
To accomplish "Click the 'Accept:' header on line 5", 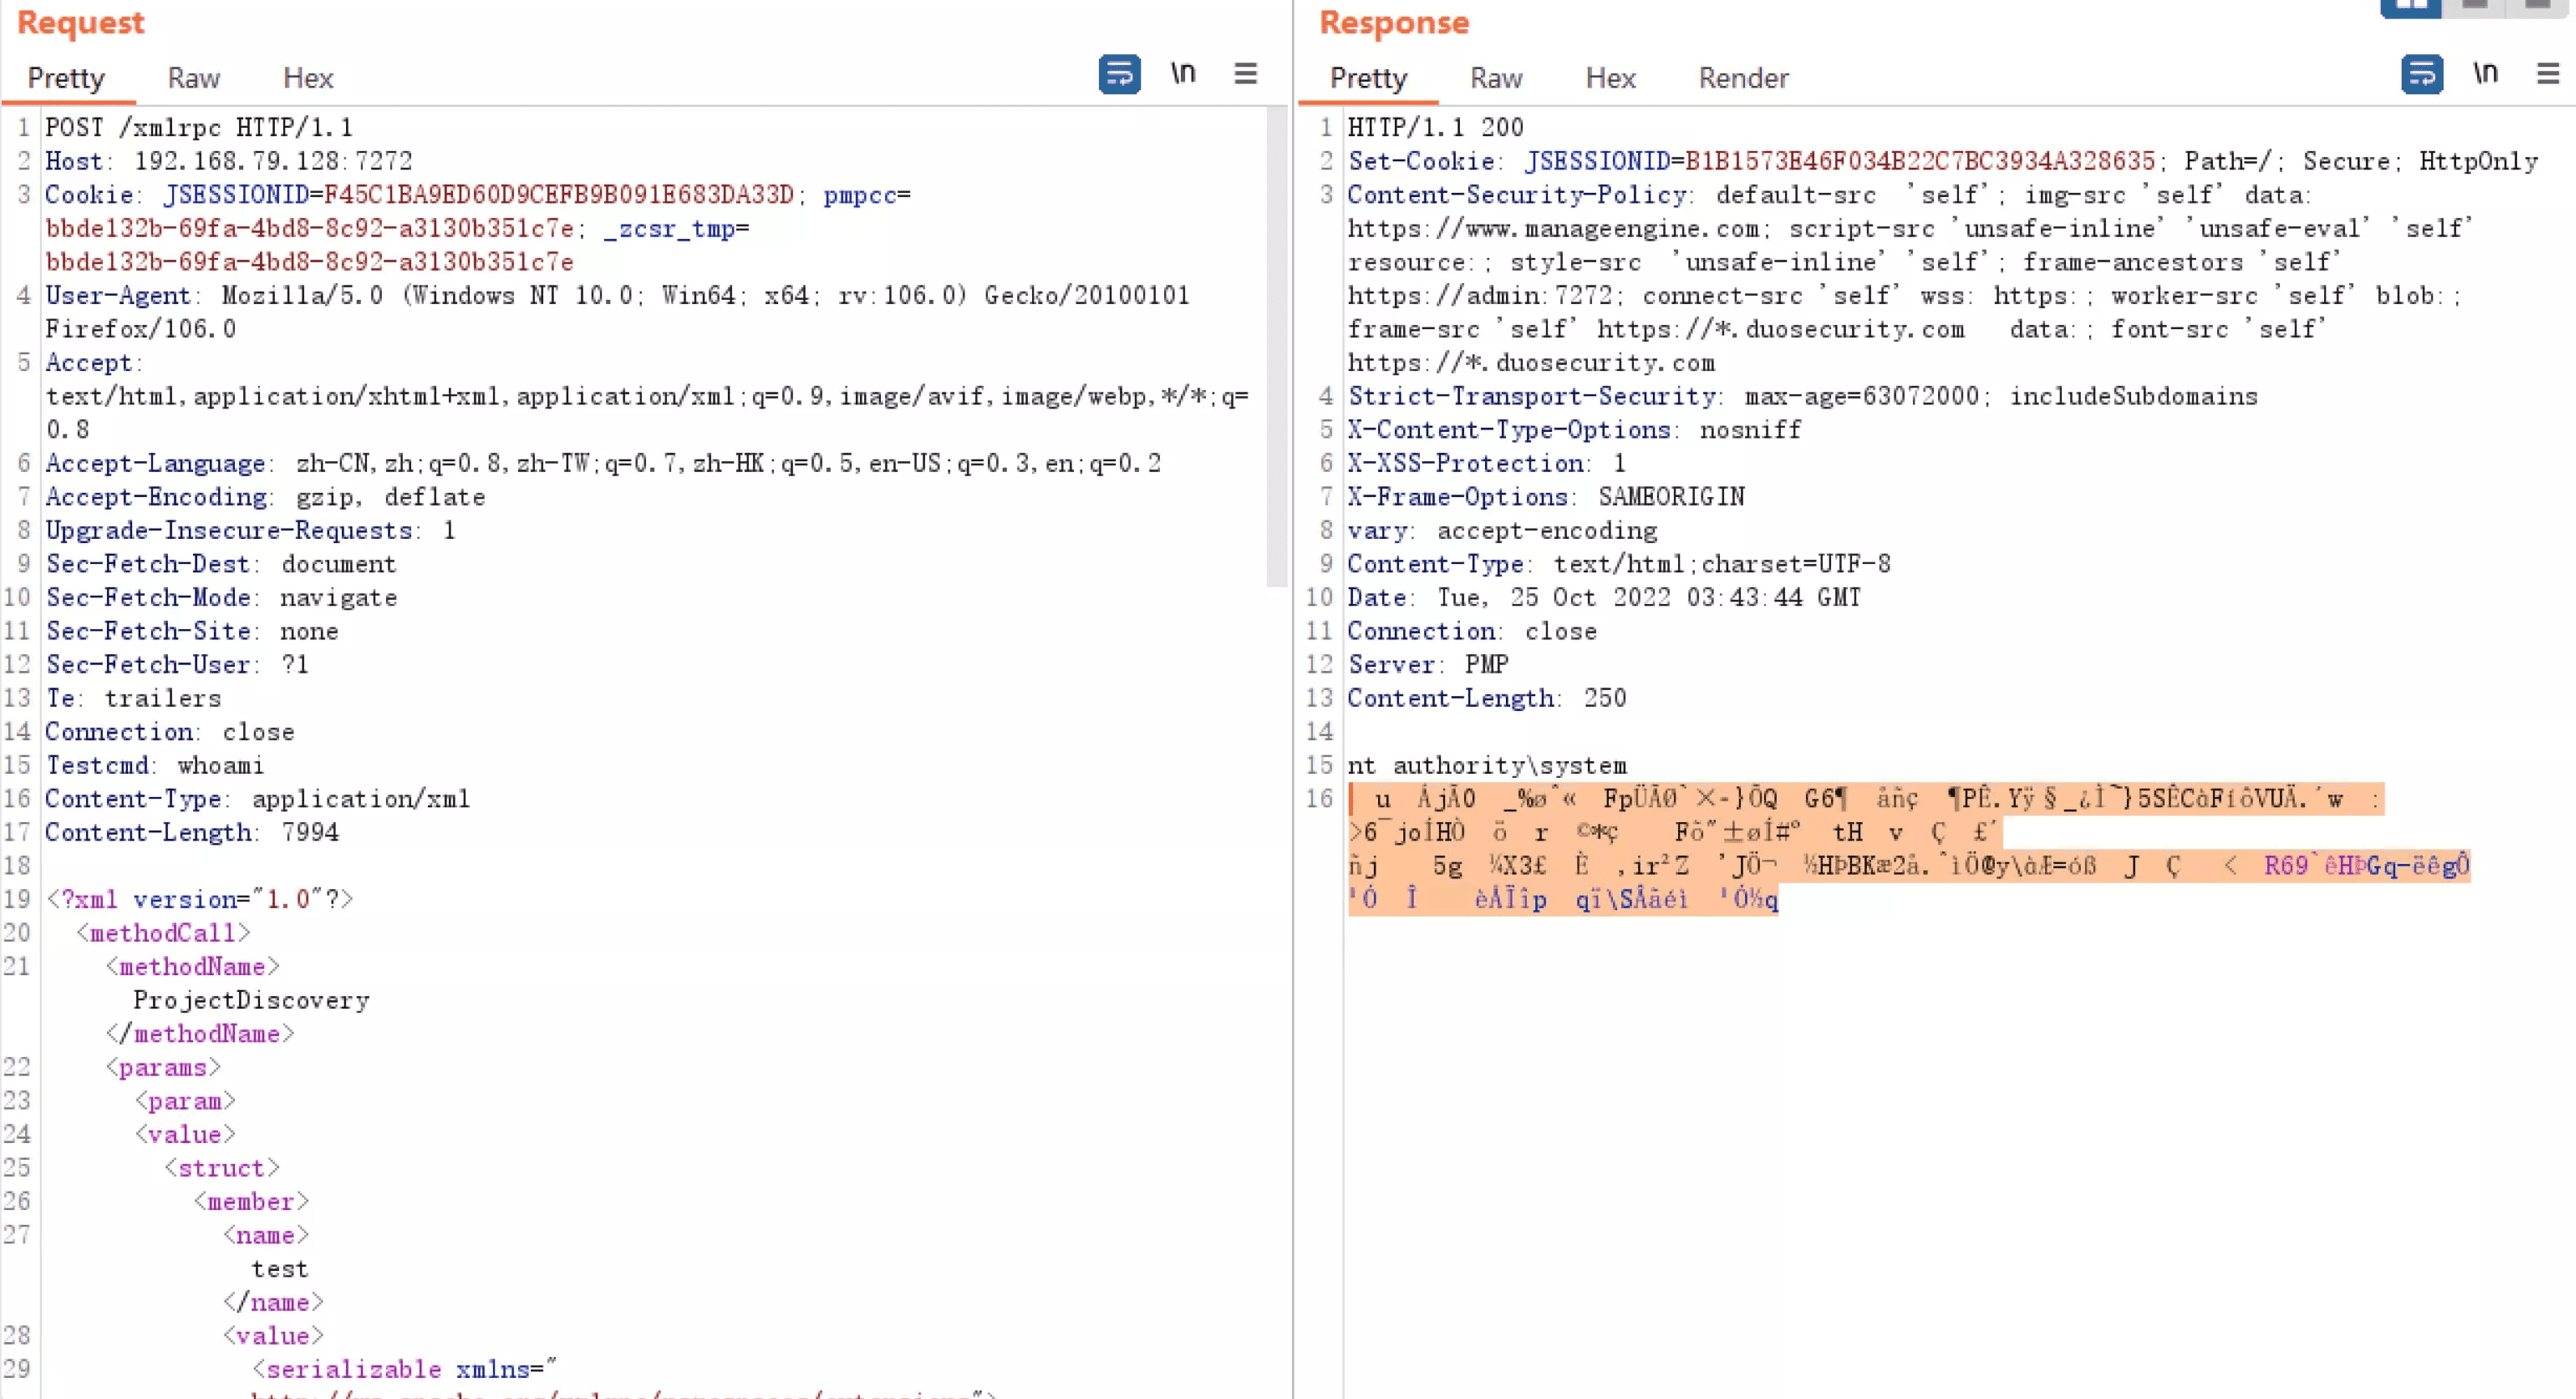I will tap(93, 362).
